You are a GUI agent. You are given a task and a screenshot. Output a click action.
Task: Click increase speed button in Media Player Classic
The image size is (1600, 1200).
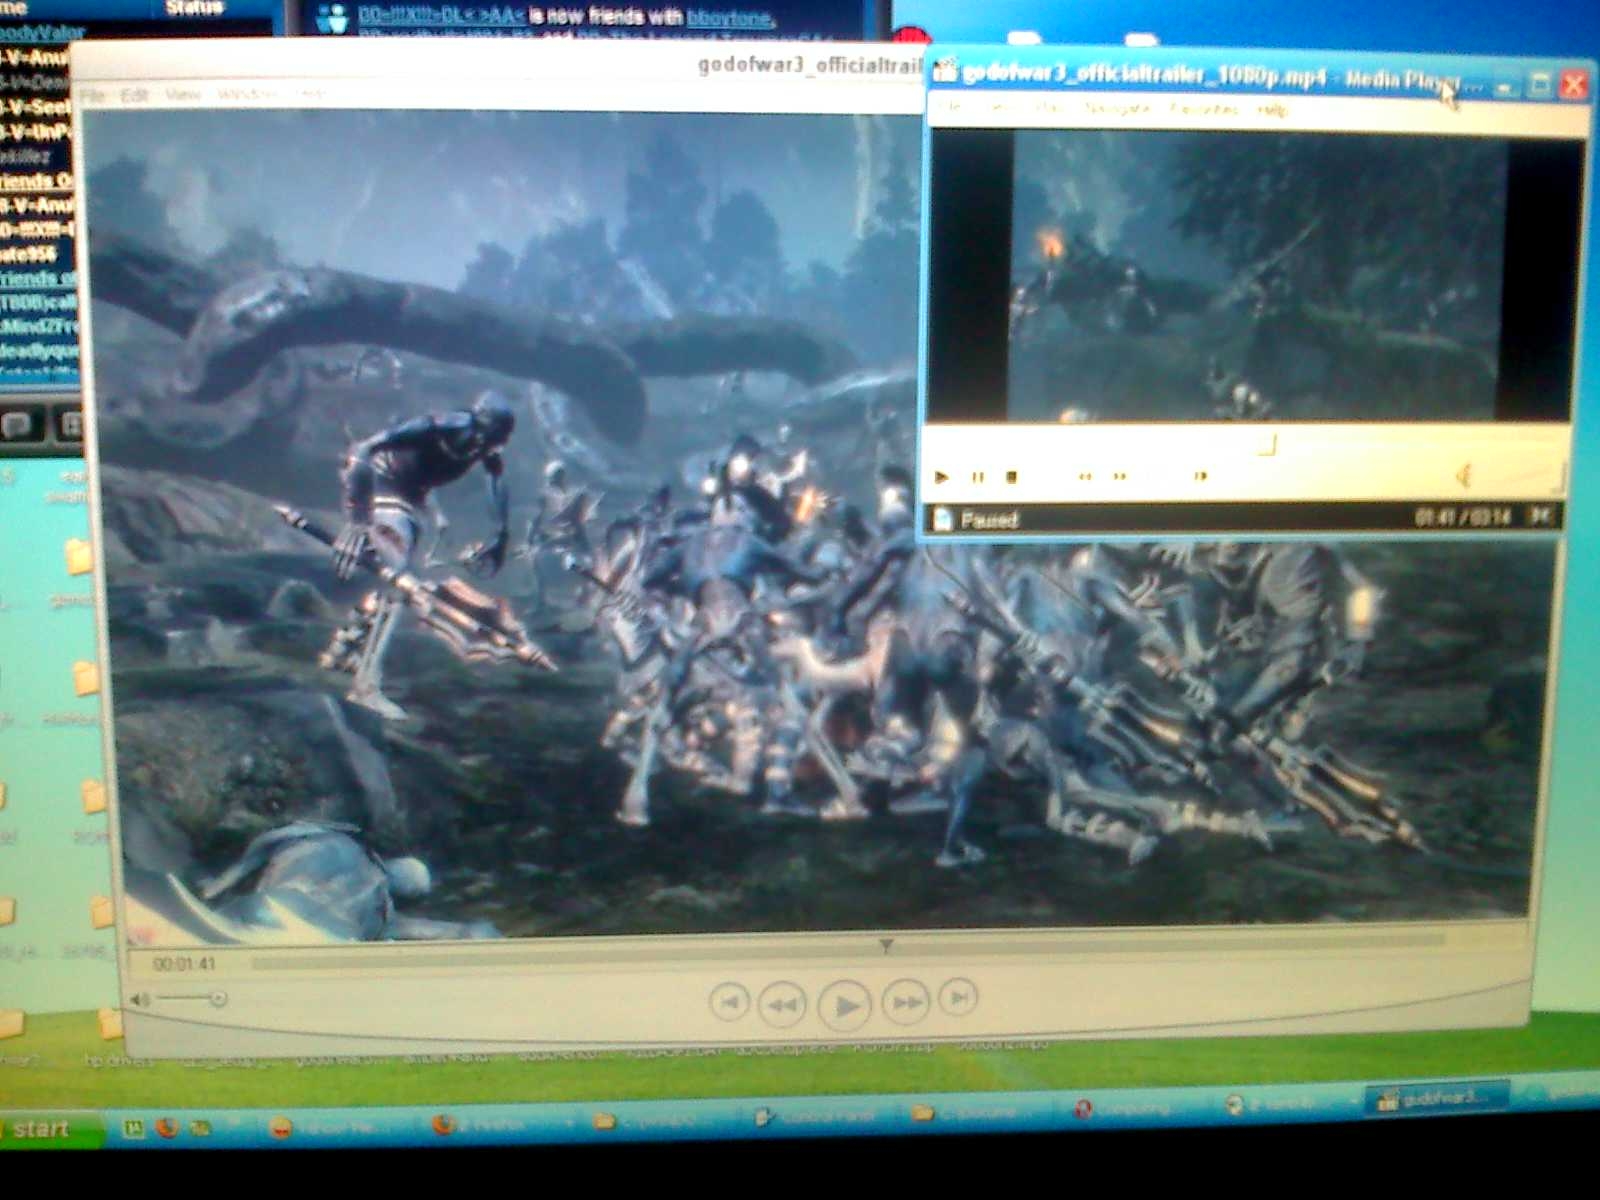[x=1120, y=477]
